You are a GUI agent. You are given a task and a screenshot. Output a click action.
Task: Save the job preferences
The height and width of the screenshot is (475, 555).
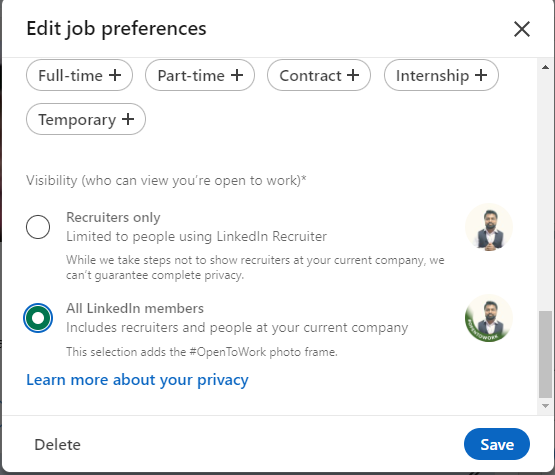pos(497,444)
